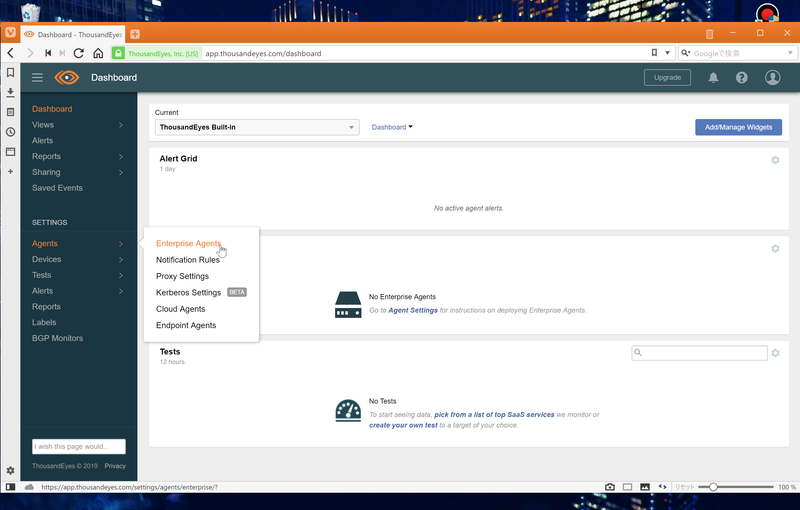
Task: Open search engine dropdown arrow
Action: [x=790, y=53]
